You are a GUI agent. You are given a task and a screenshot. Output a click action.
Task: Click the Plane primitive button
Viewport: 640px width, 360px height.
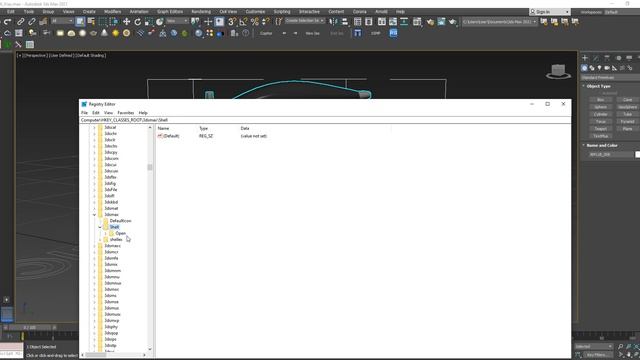627,129
